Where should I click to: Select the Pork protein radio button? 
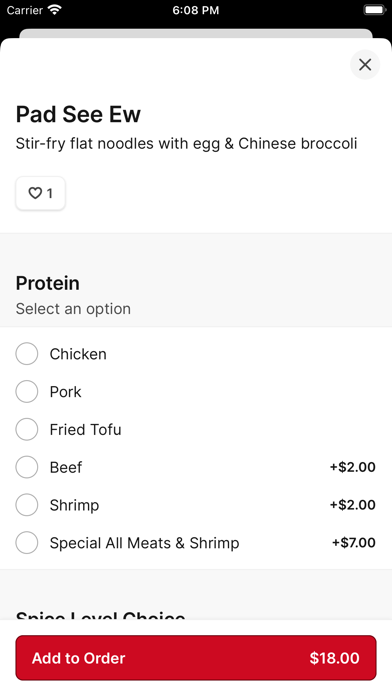click(x=27, y=392)
